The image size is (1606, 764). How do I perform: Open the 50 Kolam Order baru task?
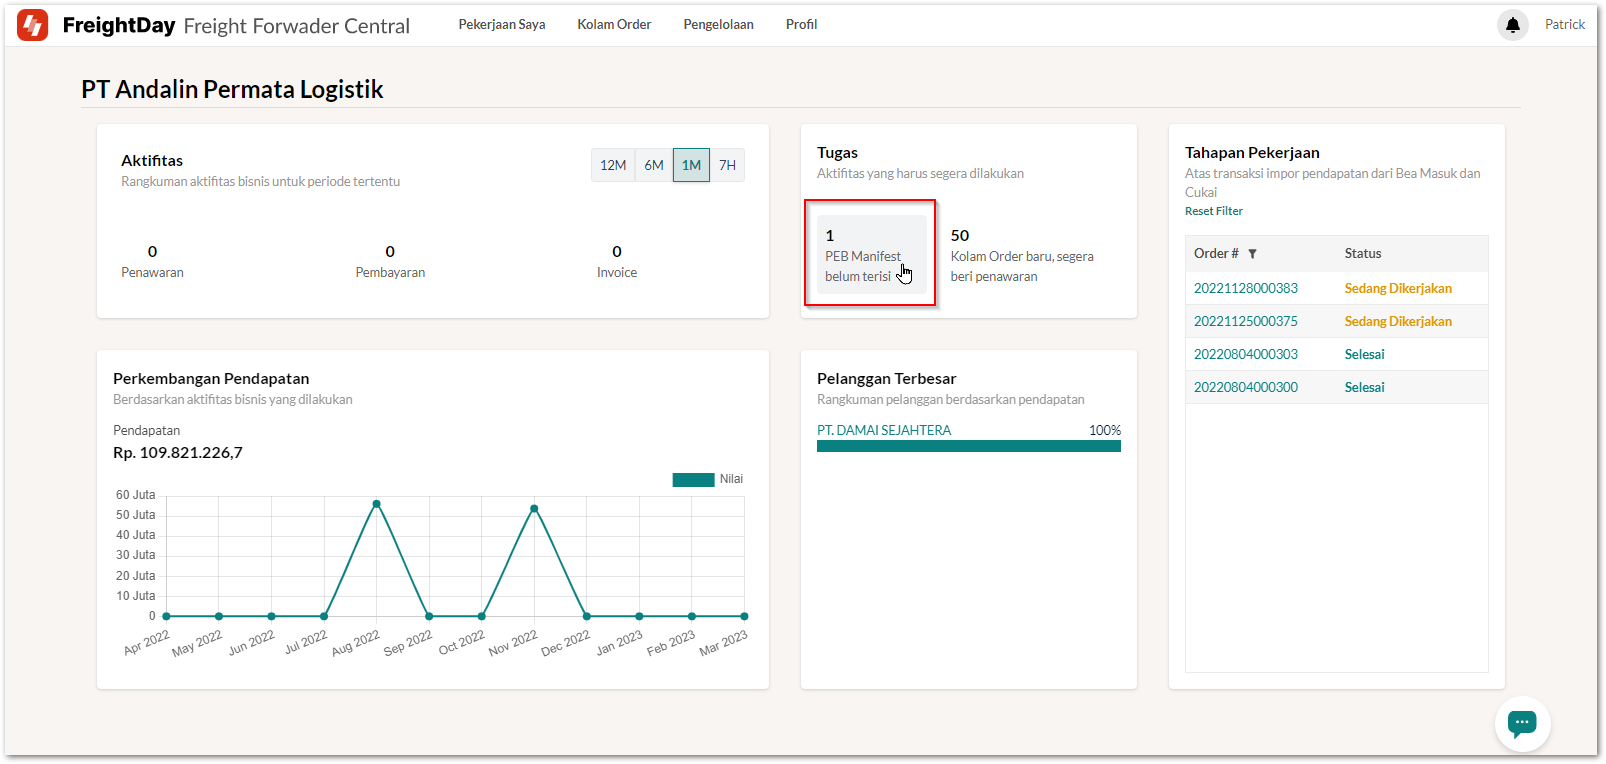click(x=1021, y=256)
